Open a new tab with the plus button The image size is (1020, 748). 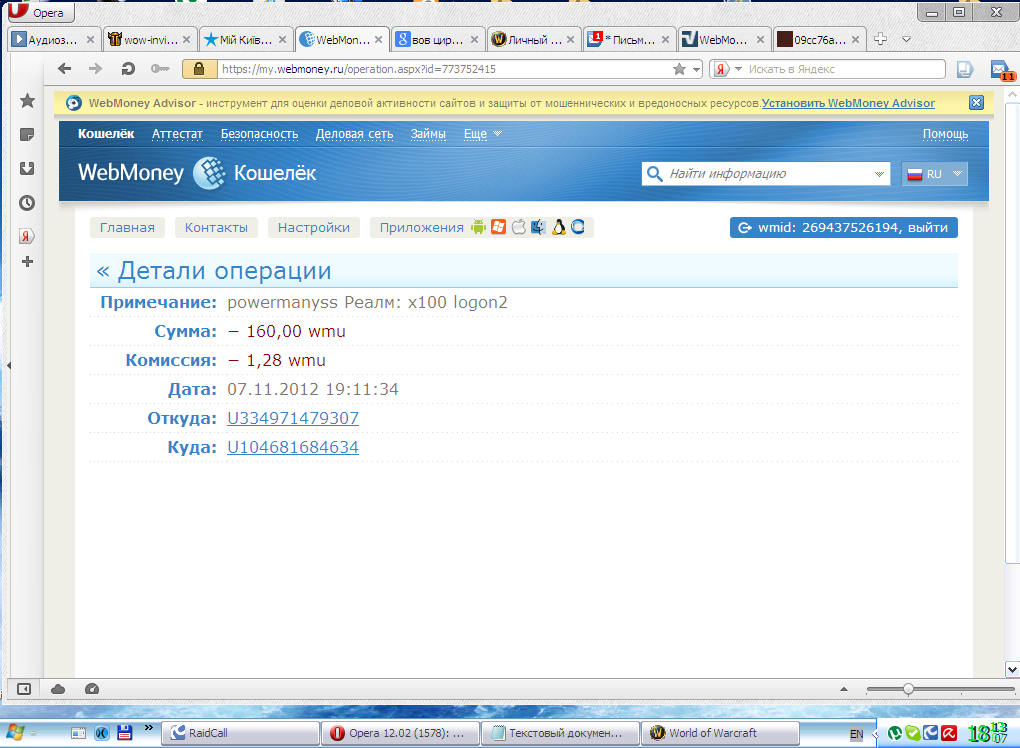tap(880, 39)
